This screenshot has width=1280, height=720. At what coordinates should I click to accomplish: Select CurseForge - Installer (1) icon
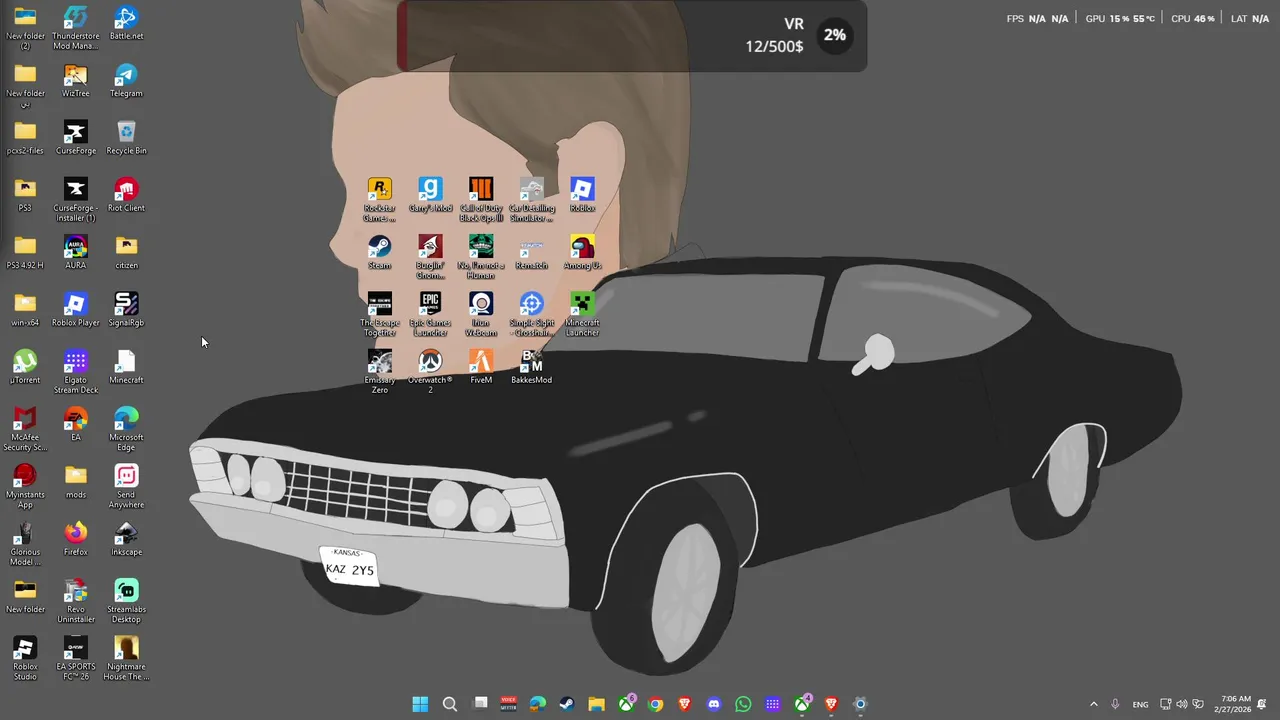[x=75, y=200]
